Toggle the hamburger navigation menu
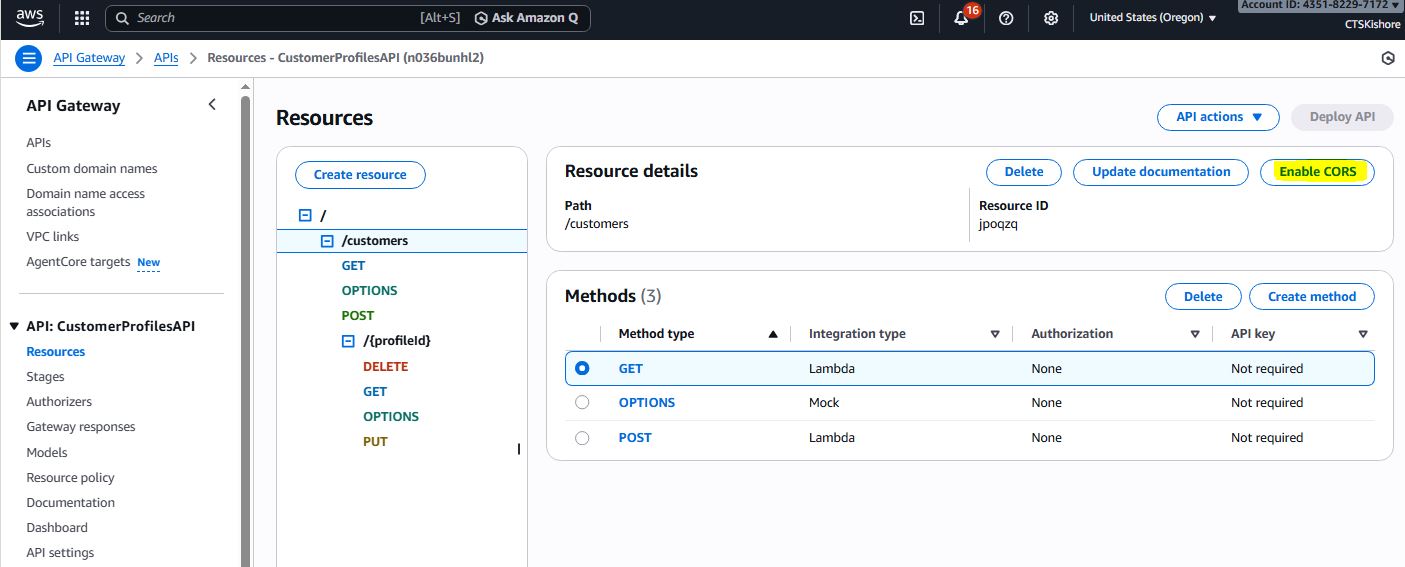This screenshot has width=1405, height=567. click(x=29, y=58)
